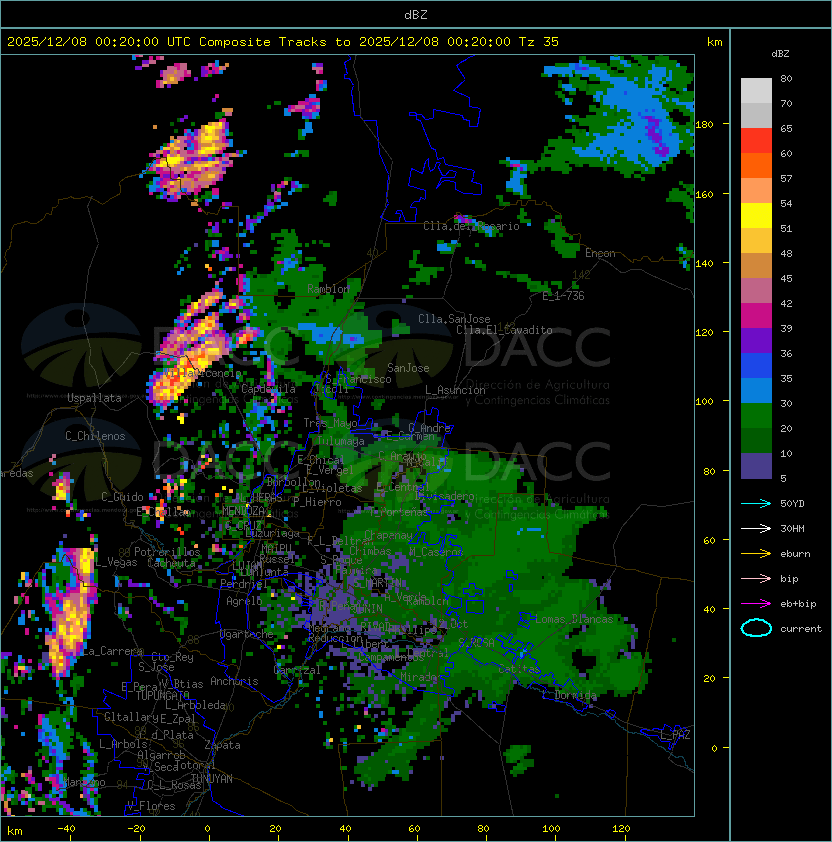Click the cyan 'current' ellipse legend symbol
This screenshot has width=832, height=842.
[x=756, y=628]
